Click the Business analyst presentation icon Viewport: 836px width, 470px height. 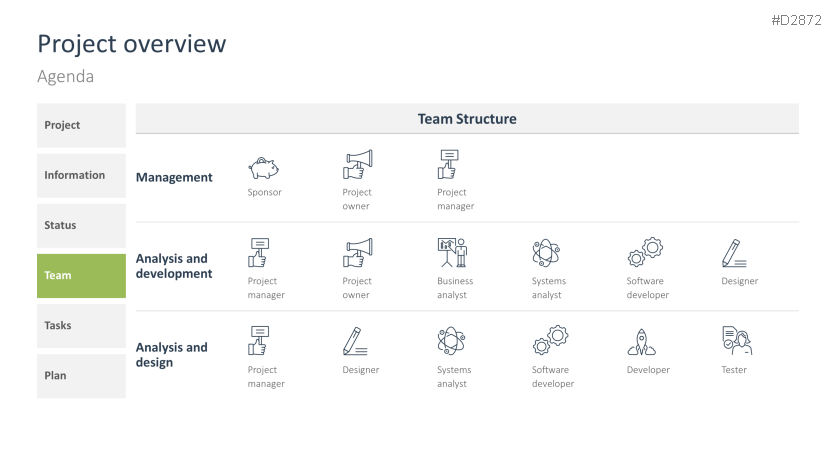(452, 252)
